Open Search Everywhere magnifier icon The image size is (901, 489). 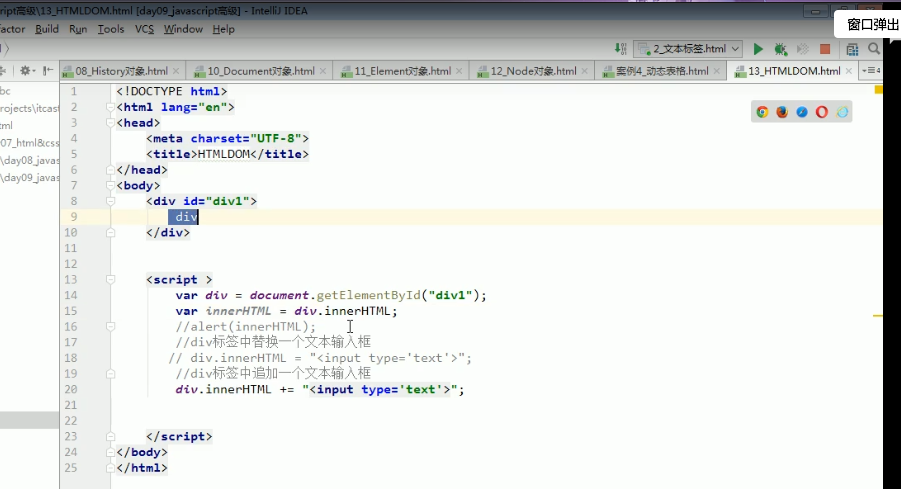point(874,49)
